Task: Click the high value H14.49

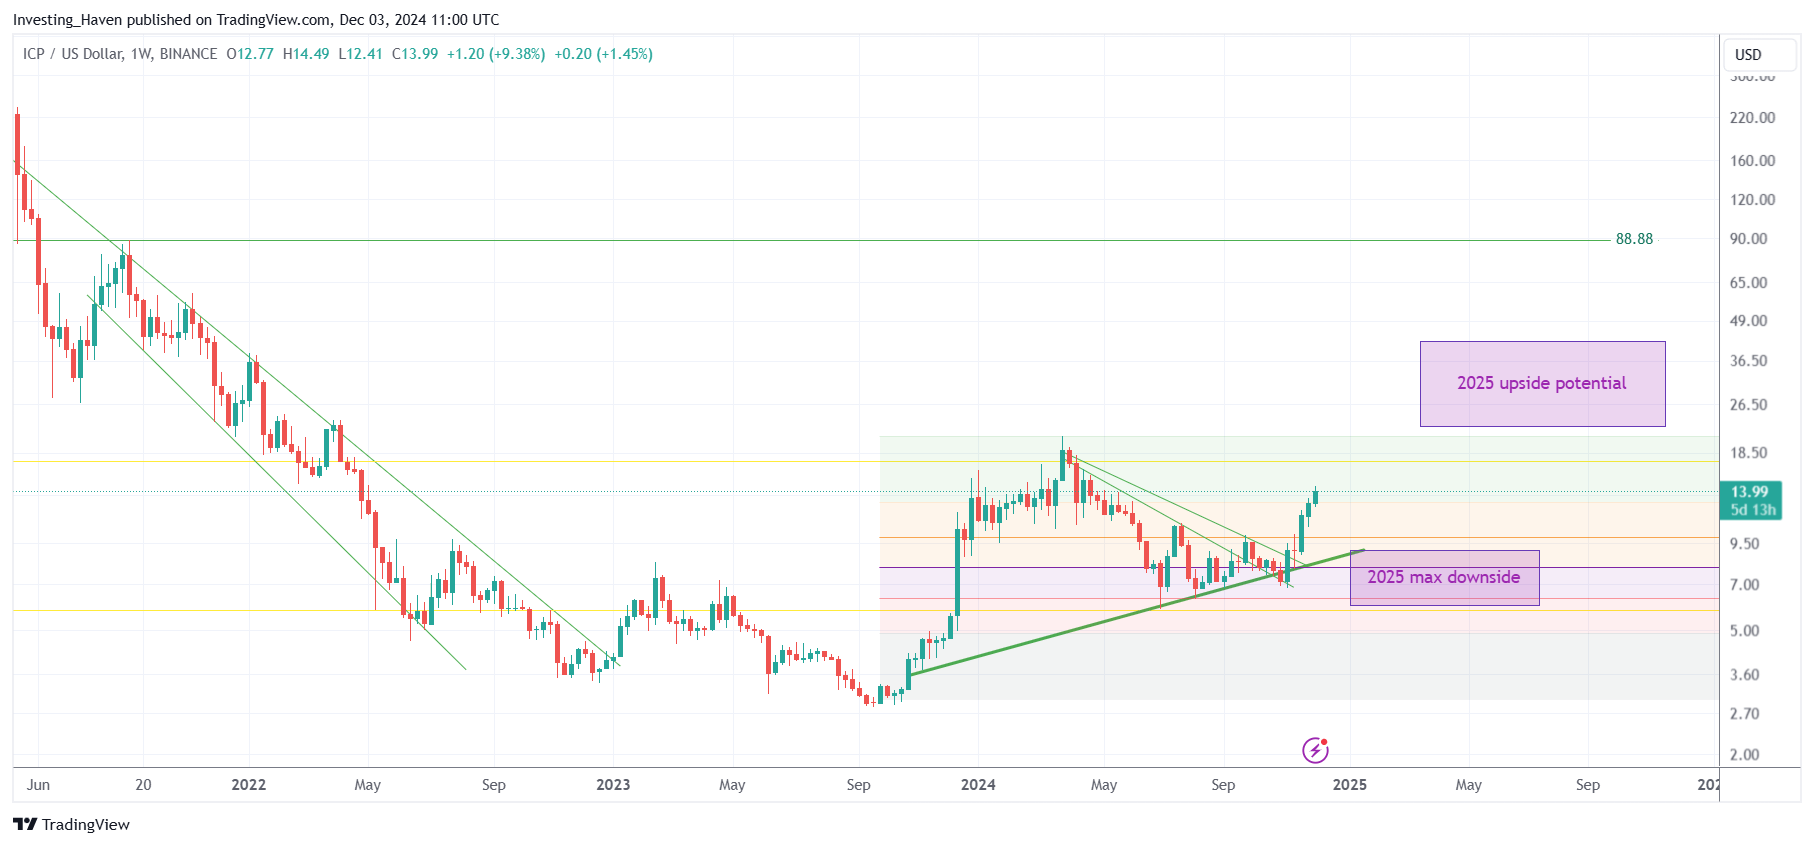Action: [x=306, y=54]
